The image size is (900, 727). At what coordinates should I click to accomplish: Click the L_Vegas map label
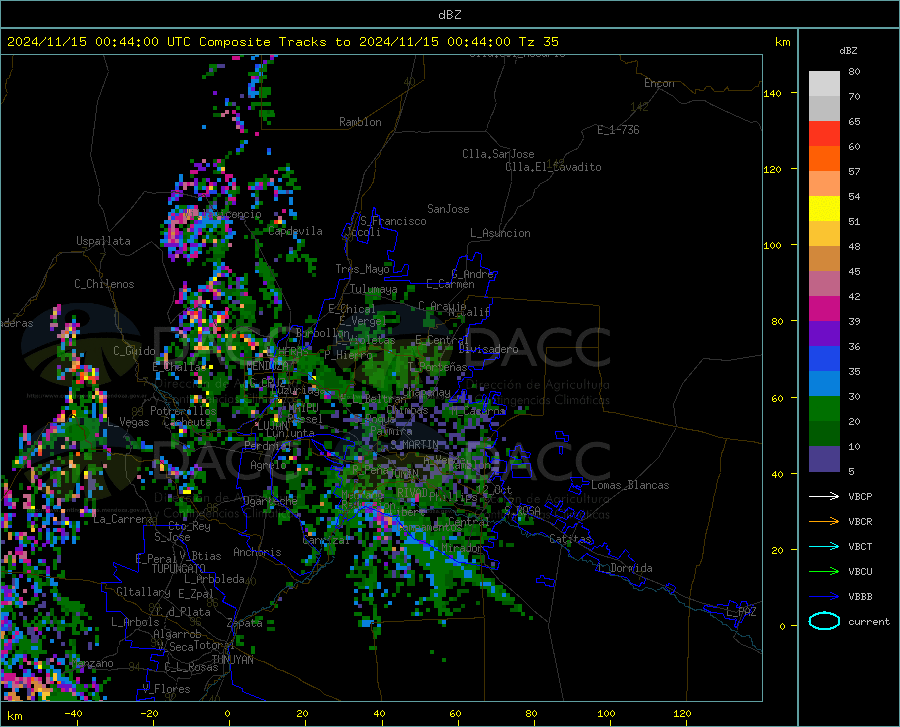pyautogui.click(x=128, y=422)
